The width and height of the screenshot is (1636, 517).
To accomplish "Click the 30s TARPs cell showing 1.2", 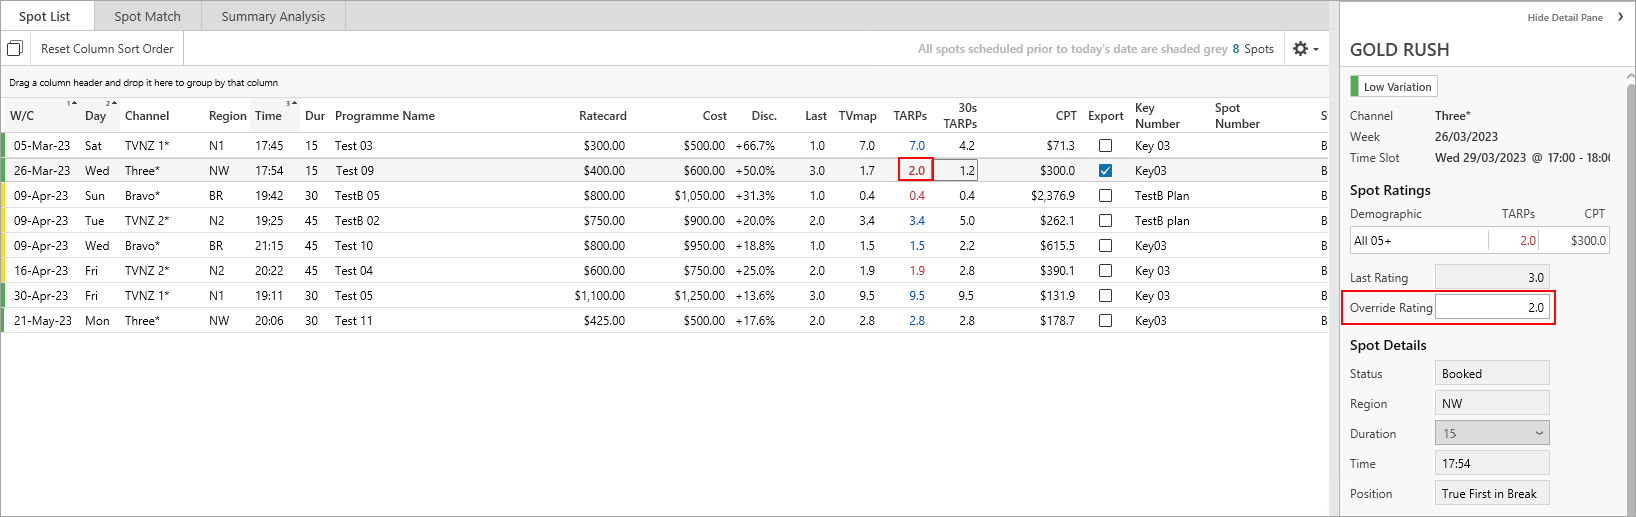I will click(957, 171).
